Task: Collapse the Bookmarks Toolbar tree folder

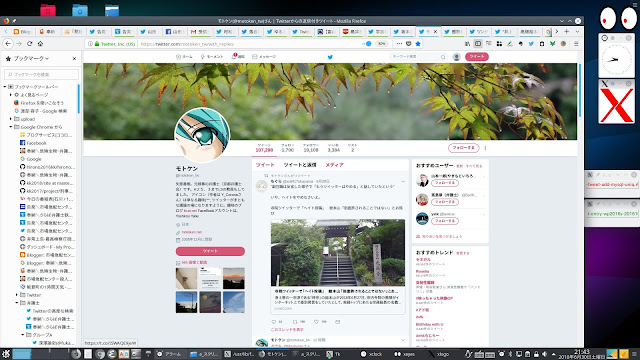Action: pos(5,87)
